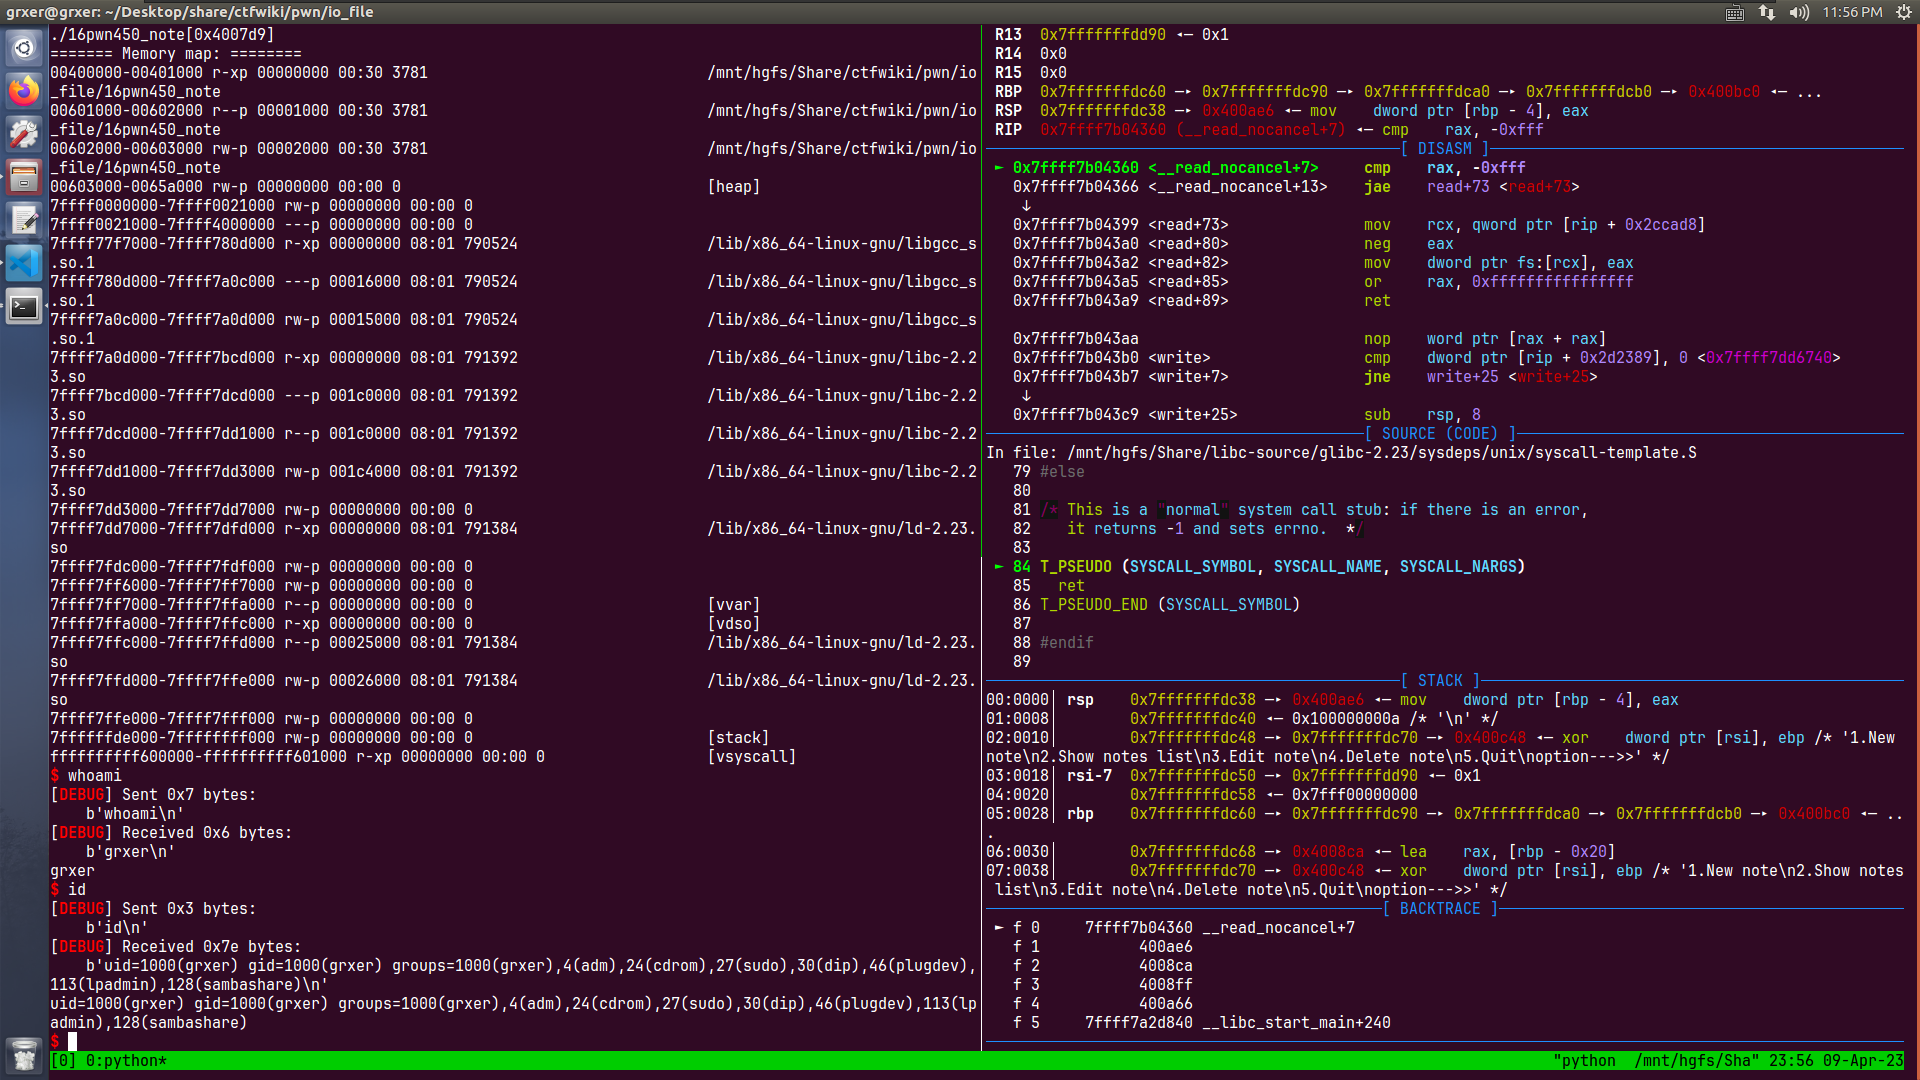The height and width of the screenshot is (1080, 1920).
Task: Click the '[vsyscall]' memory map entry
Action: click(x=752, y=757)
